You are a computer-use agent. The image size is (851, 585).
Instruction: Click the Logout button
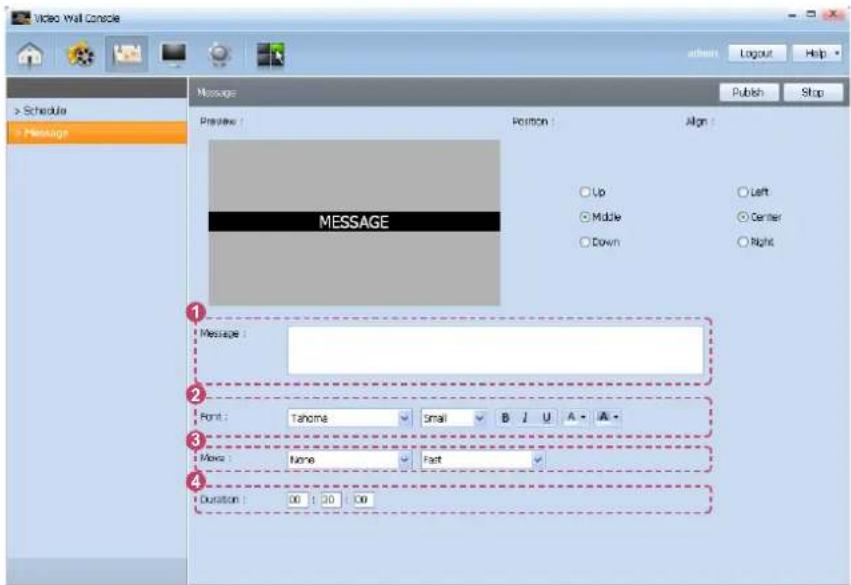pyautogui.click(x=756, y=53)
